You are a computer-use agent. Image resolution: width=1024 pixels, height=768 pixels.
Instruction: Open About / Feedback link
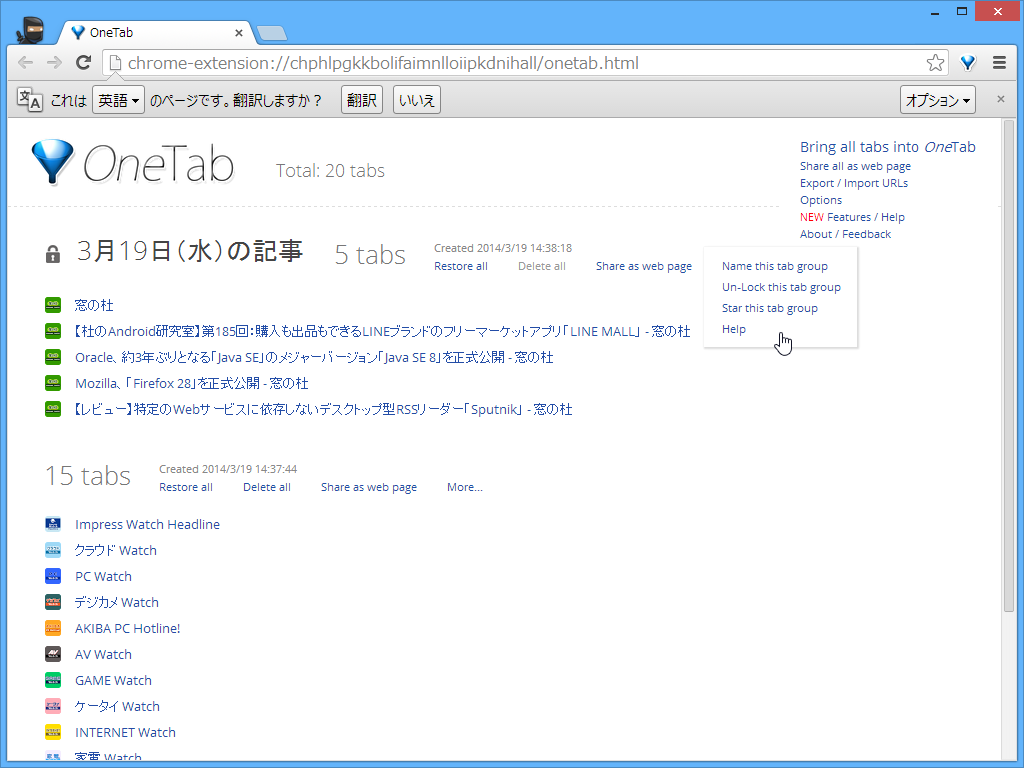tap(845, 234)
